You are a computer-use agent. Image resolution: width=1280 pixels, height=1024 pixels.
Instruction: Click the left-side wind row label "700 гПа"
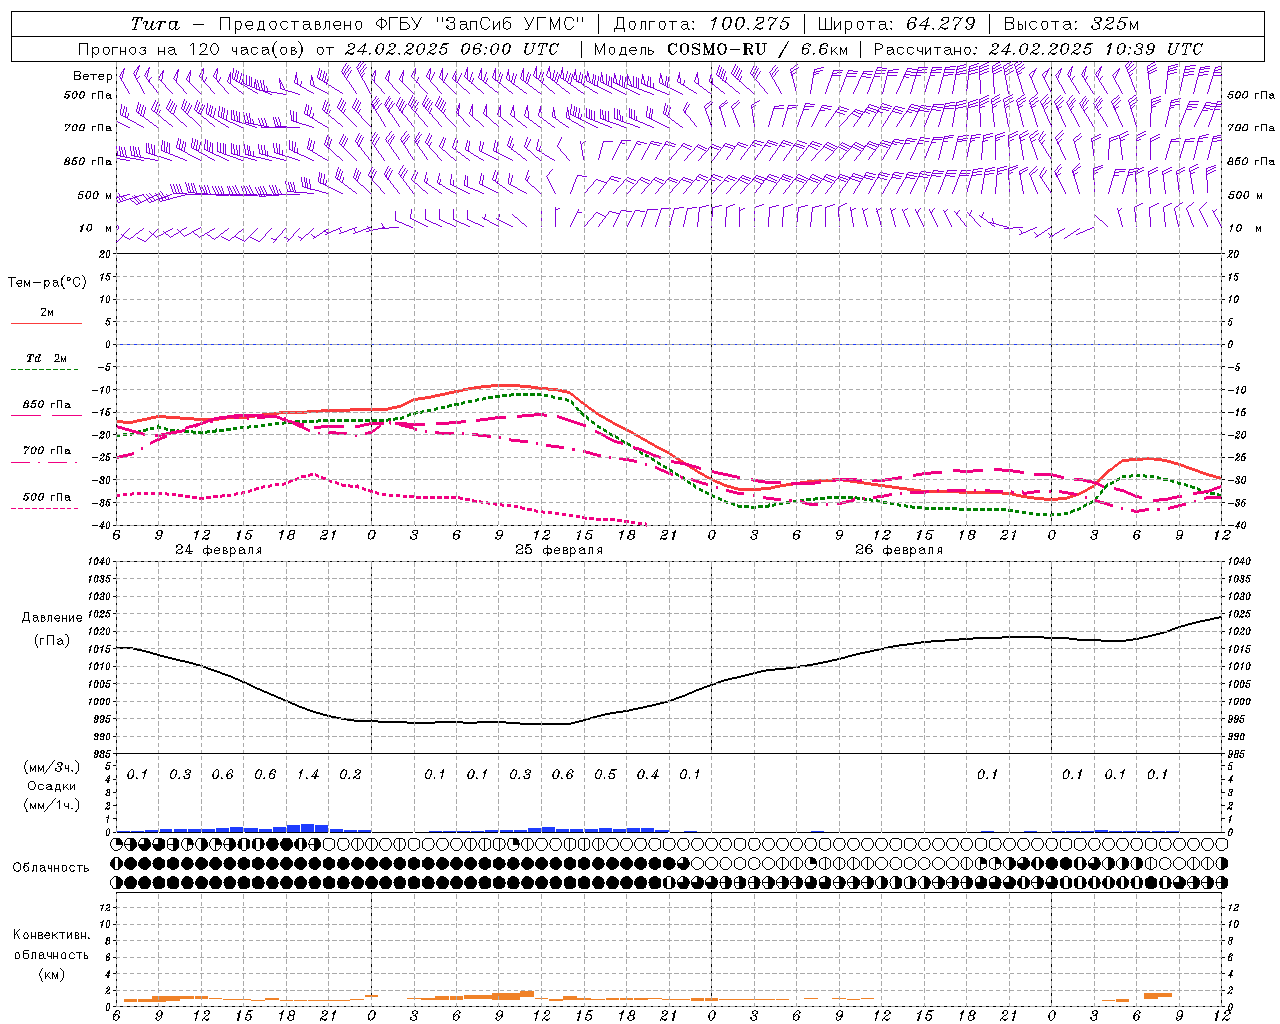click(88, 128)
